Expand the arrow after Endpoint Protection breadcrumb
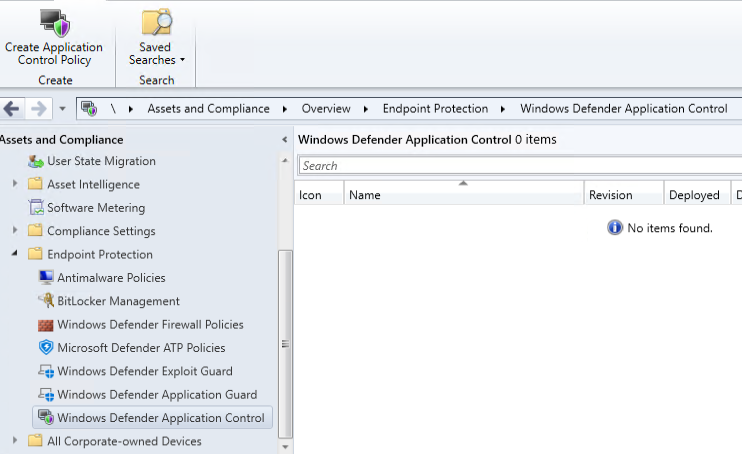 [x=503, y=109]
